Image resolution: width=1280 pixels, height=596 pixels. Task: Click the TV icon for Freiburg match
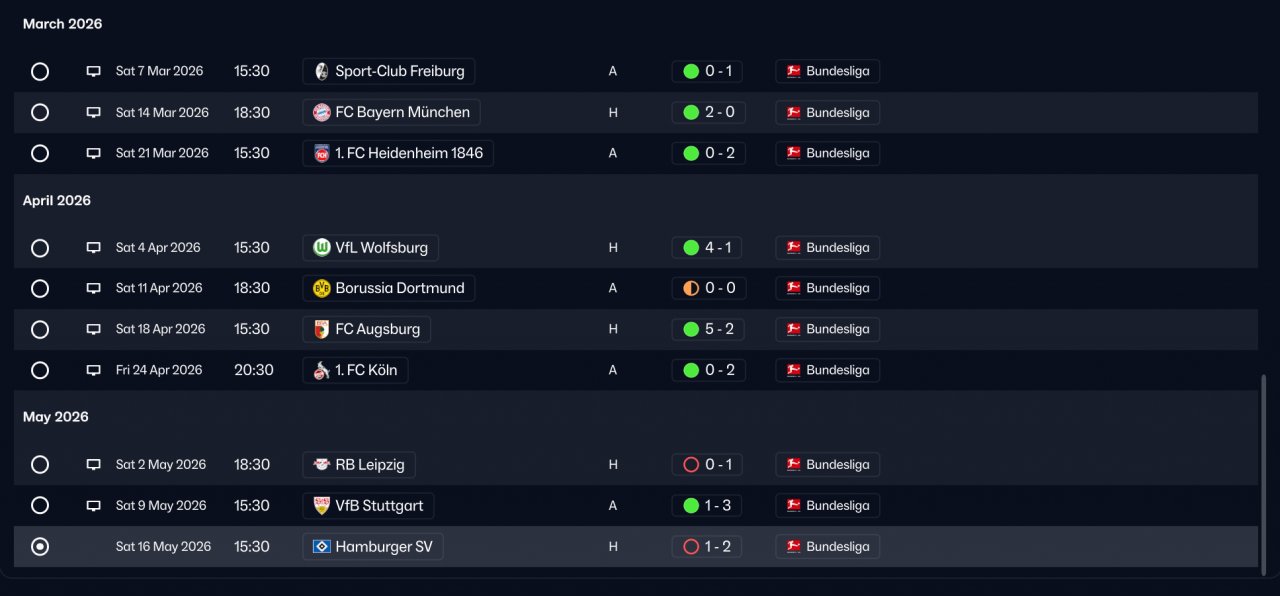pyautogui.click(x=93, y=71)
